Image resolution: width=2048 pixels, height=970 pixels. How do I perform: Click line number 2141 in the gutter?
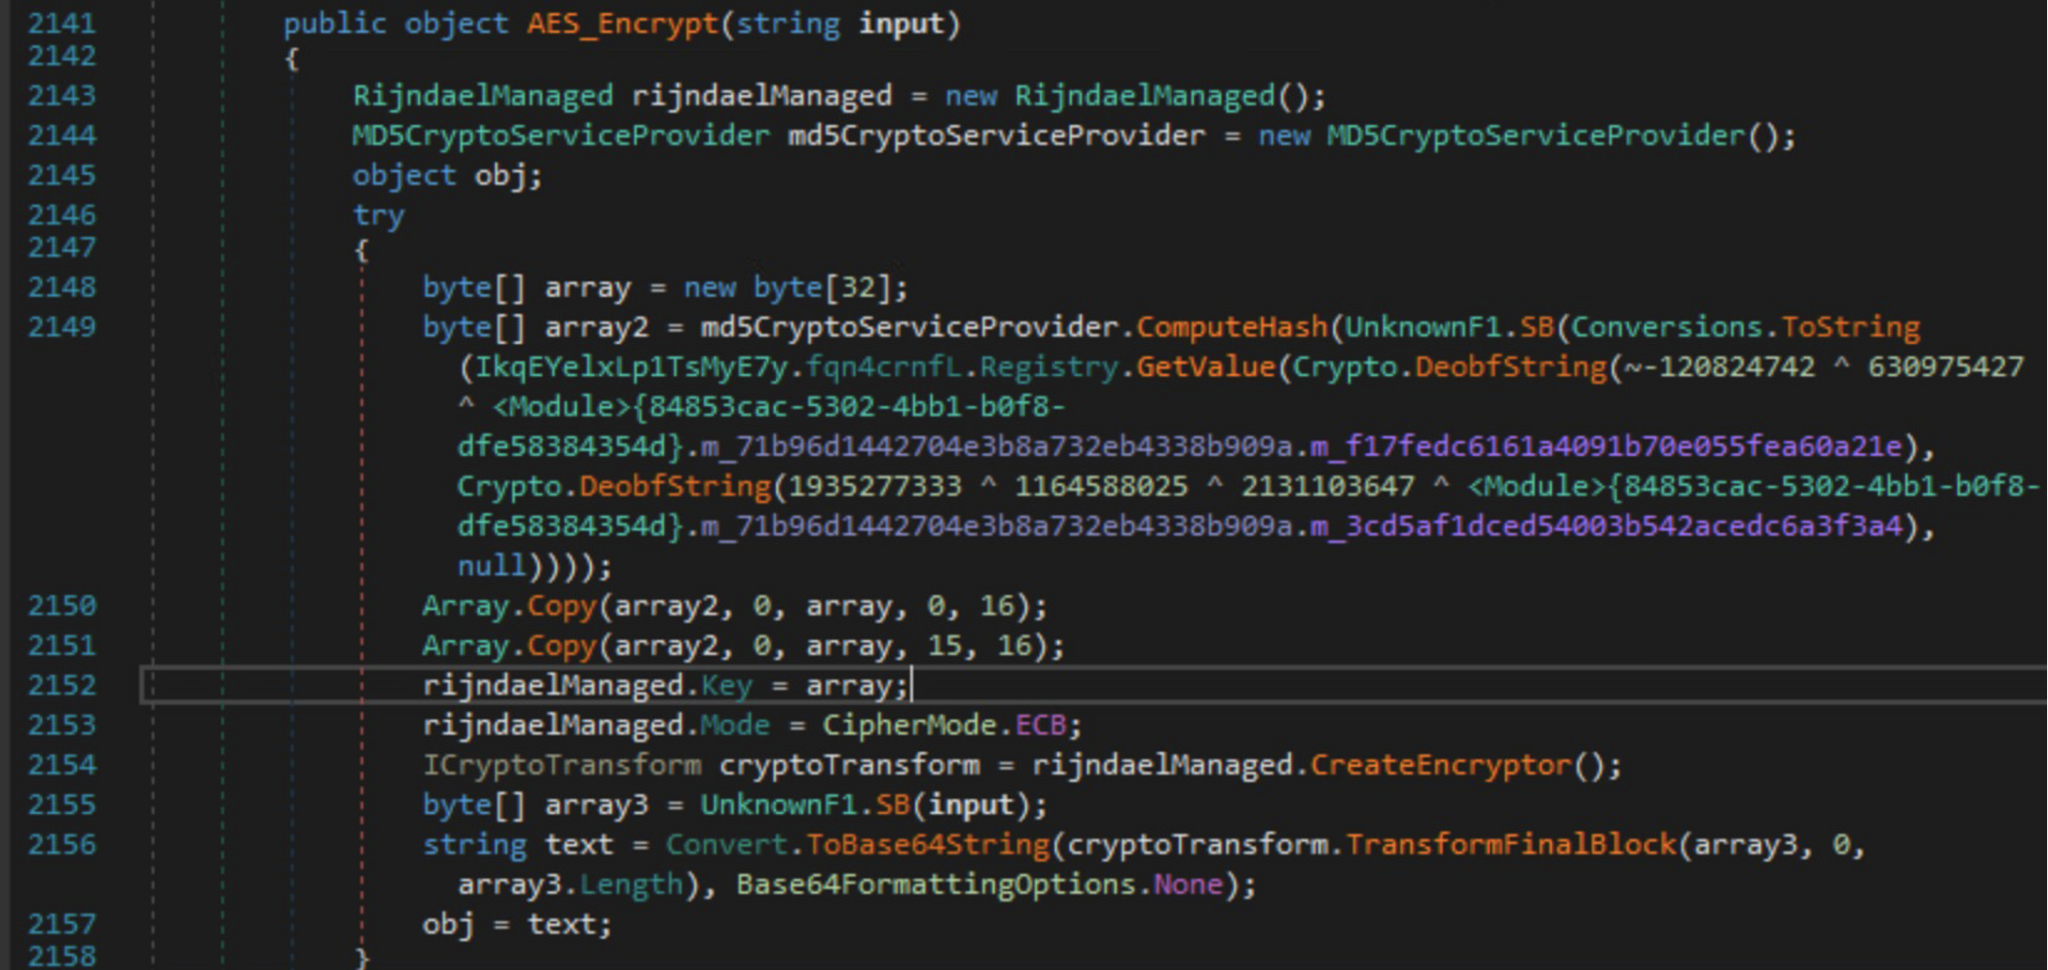pyautogui.click(x=63, y=23)
